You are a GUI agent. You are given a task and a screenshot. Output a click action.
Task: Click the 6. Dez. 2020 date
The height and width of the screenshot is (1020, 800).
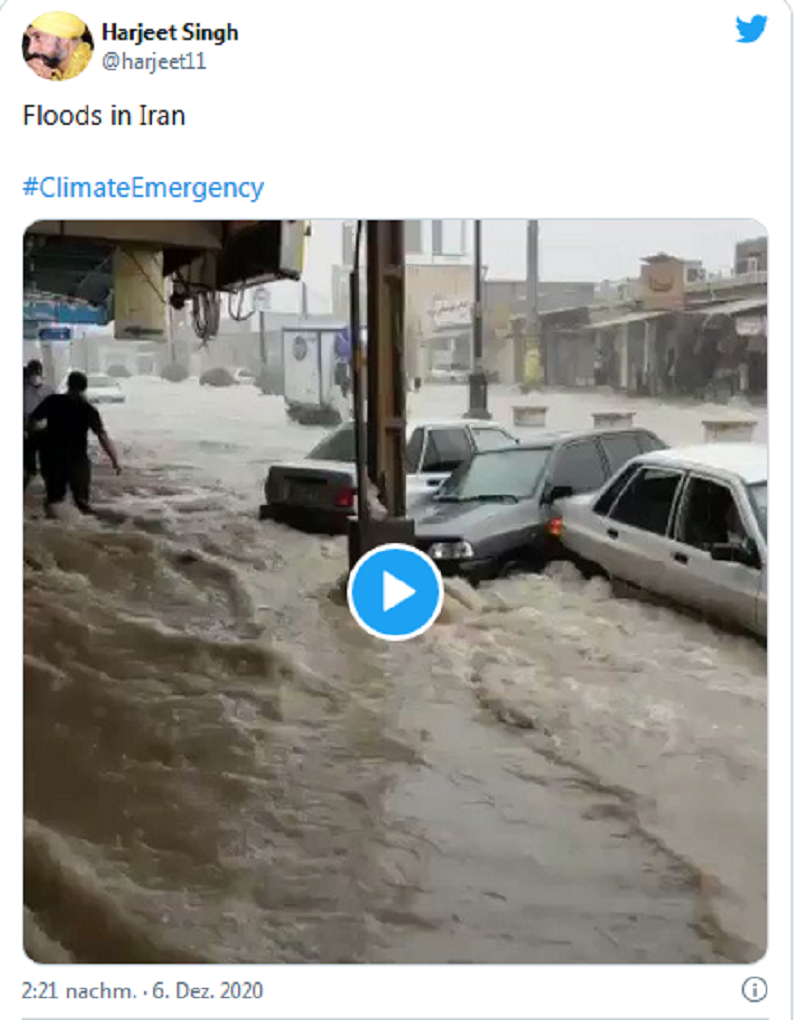tap(207, 991)
